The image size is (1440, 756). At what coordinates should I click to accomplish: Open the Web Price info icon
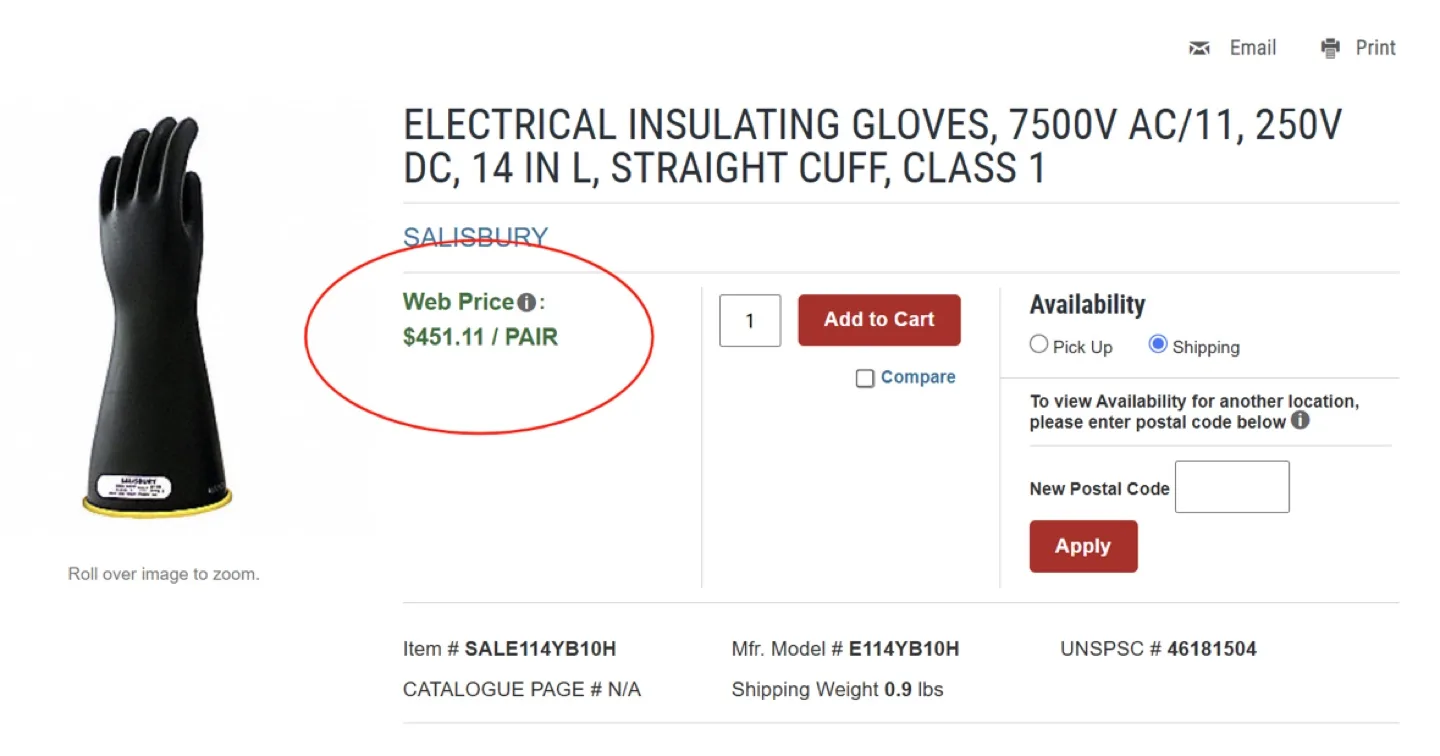pyautogui.click(x=526, y=302)
